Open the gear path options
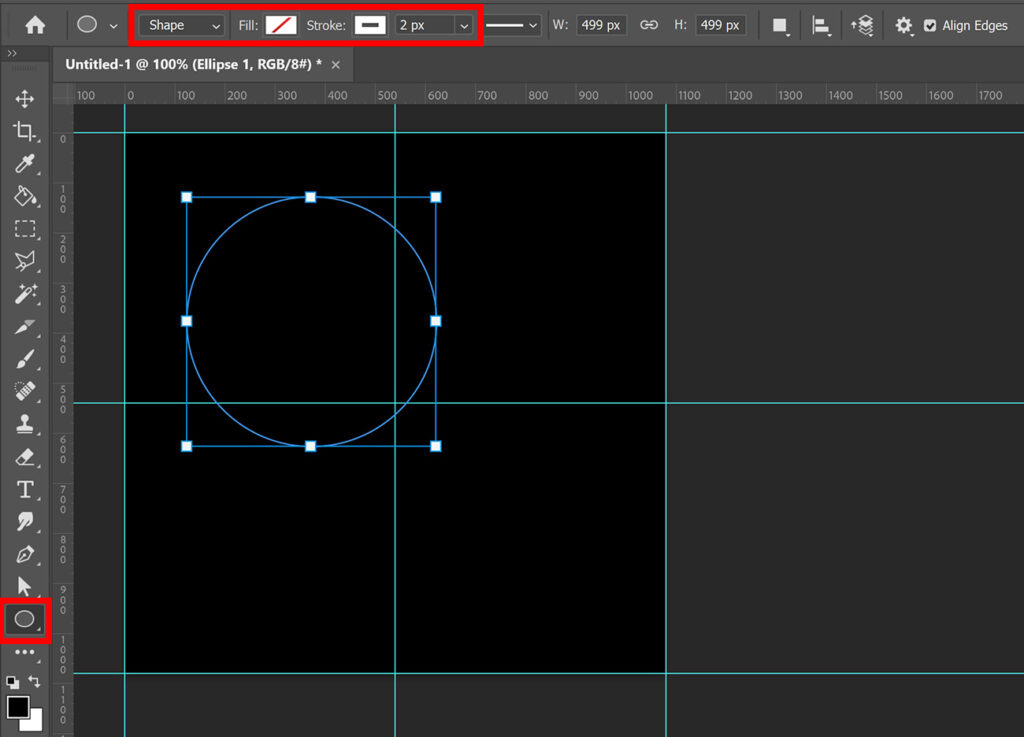1024x737 pixels. pos(903,26)
